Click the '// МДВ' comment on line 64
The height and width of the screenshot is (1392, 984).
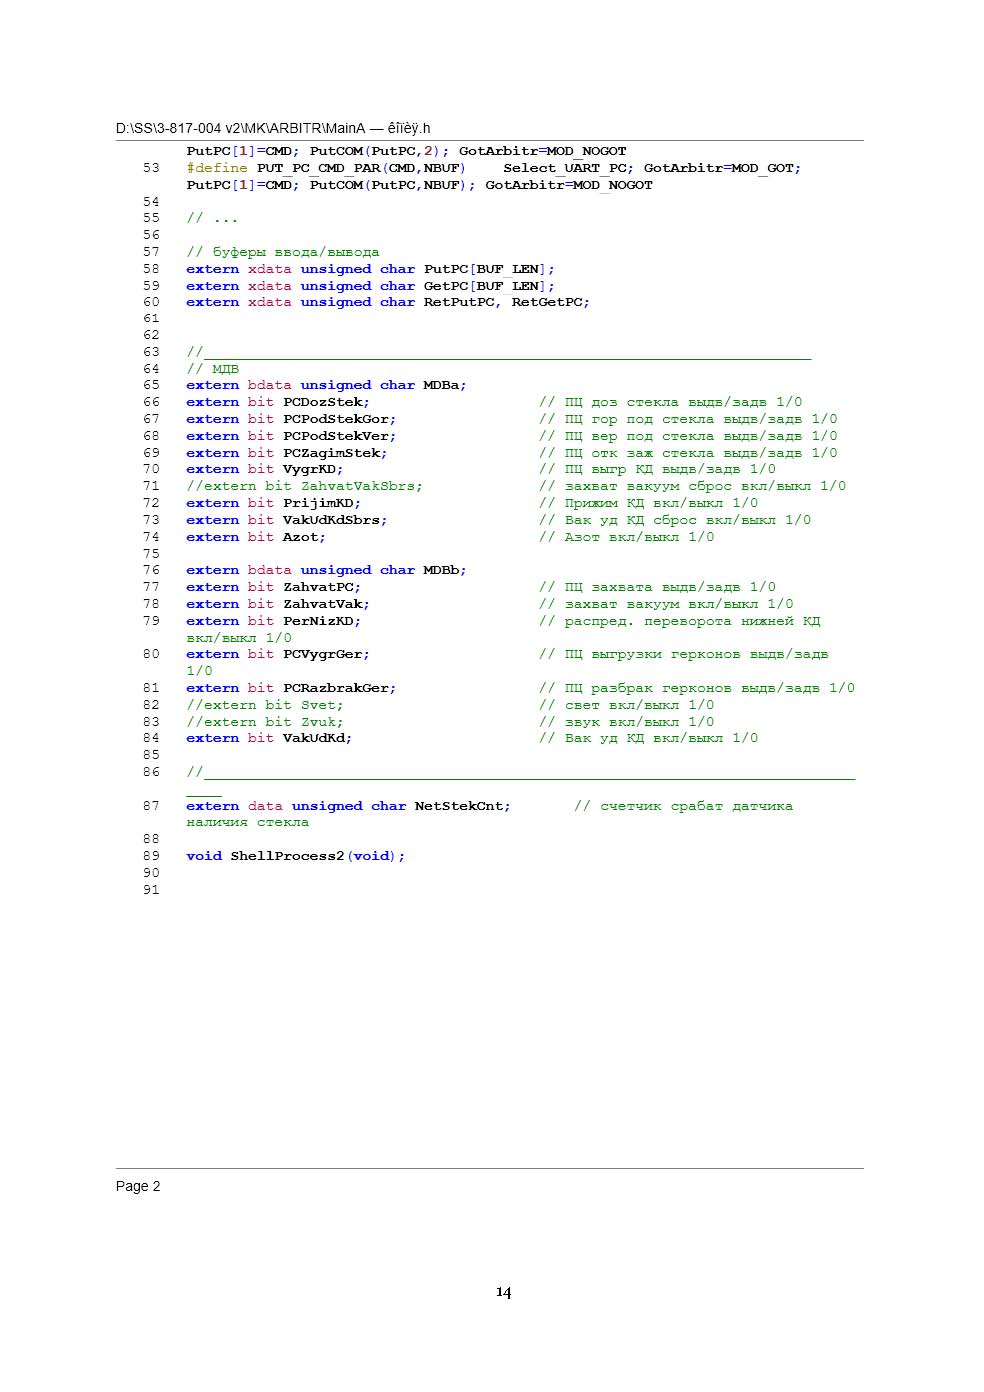tap(212, 369)
